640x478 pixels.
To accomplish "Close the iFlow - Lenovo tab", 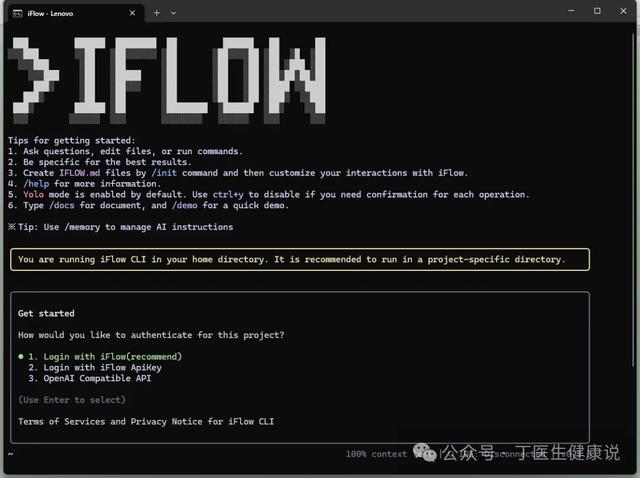I will click(132, 13).
